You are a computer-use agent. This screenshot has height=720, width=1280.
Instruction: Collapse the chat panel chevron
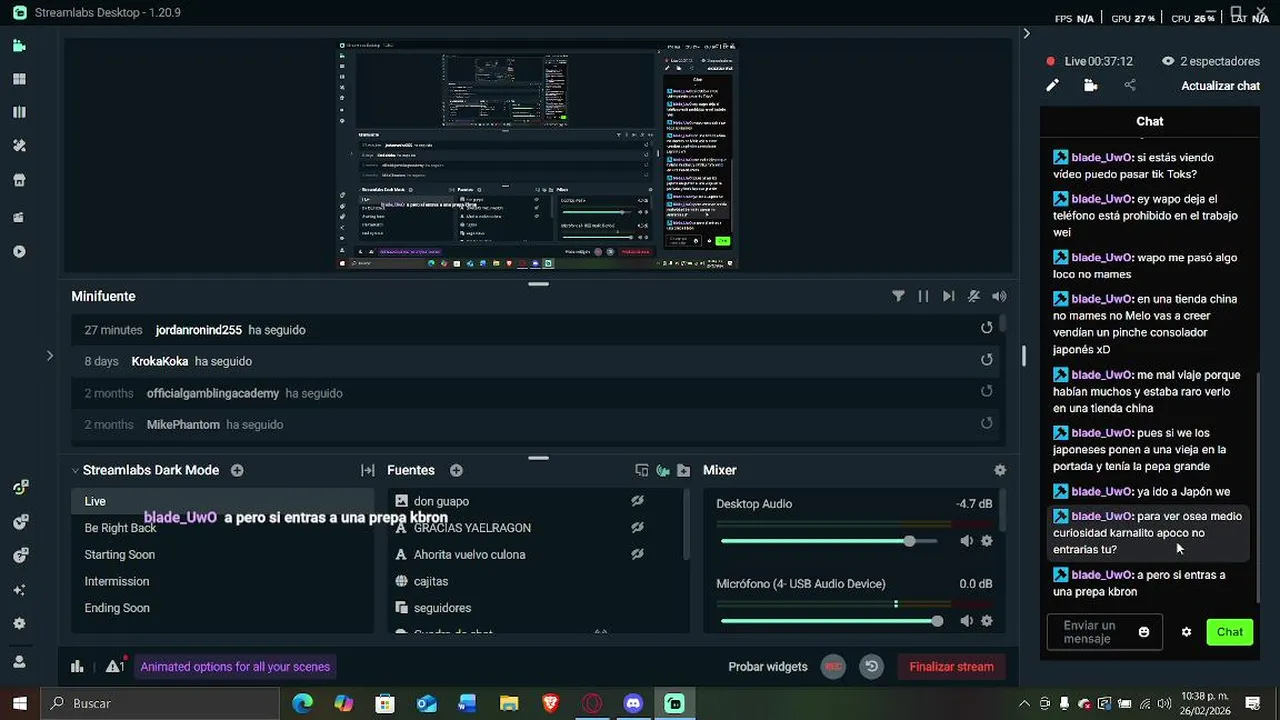point(1026,34)
